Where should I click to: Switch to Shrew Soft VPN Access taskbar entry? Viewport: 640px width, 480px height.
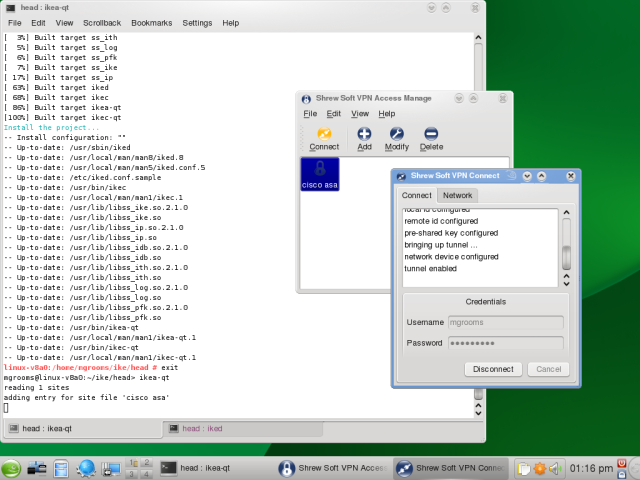332,467
